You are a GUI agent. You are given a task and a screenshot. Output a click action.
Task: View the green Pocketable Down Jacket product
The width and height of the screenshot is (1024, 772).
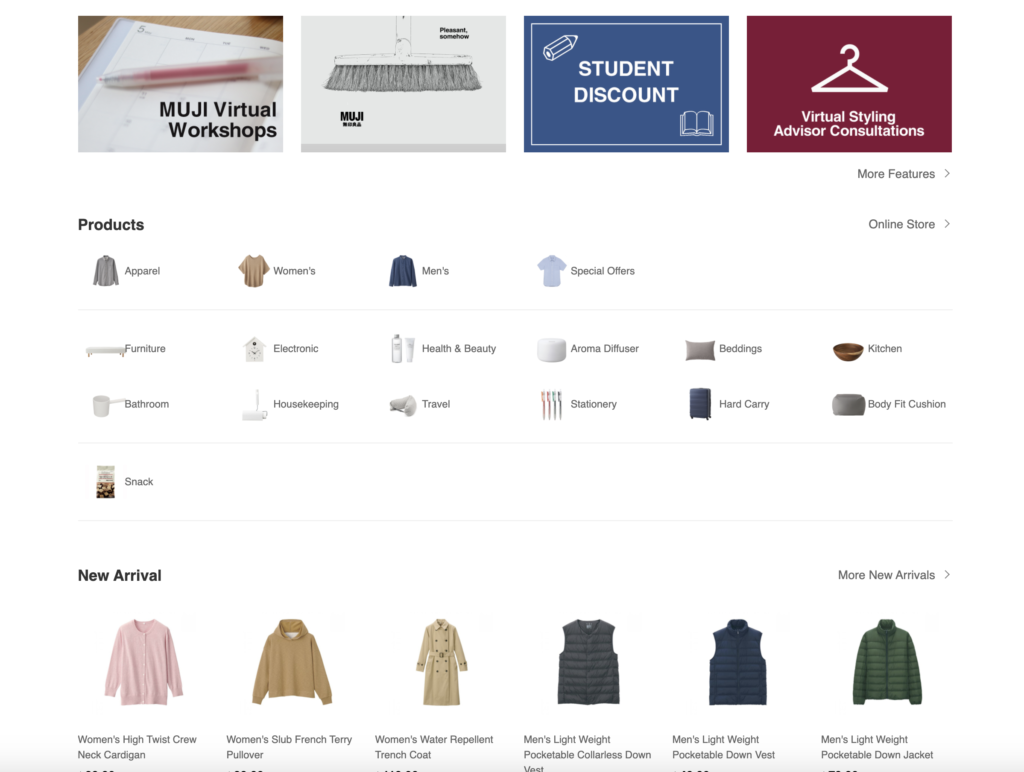pyautogui.click(x=887, y=662)
